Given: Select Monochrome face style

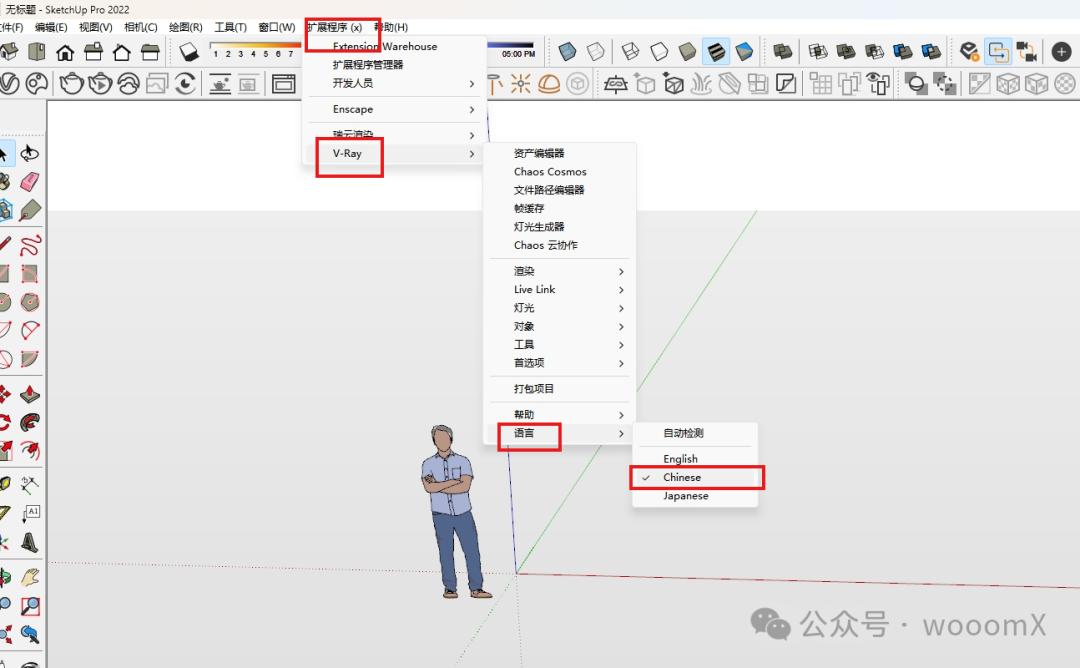Looking at the screenshot, I should pyautogui.click(x=745, y=52).
